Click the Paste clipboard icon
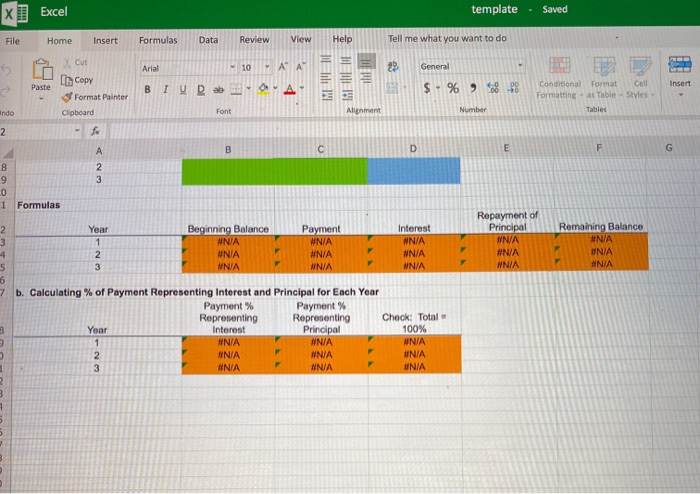Screen dimensions: 700x494 pyautogui.click(x=42, y=70)
